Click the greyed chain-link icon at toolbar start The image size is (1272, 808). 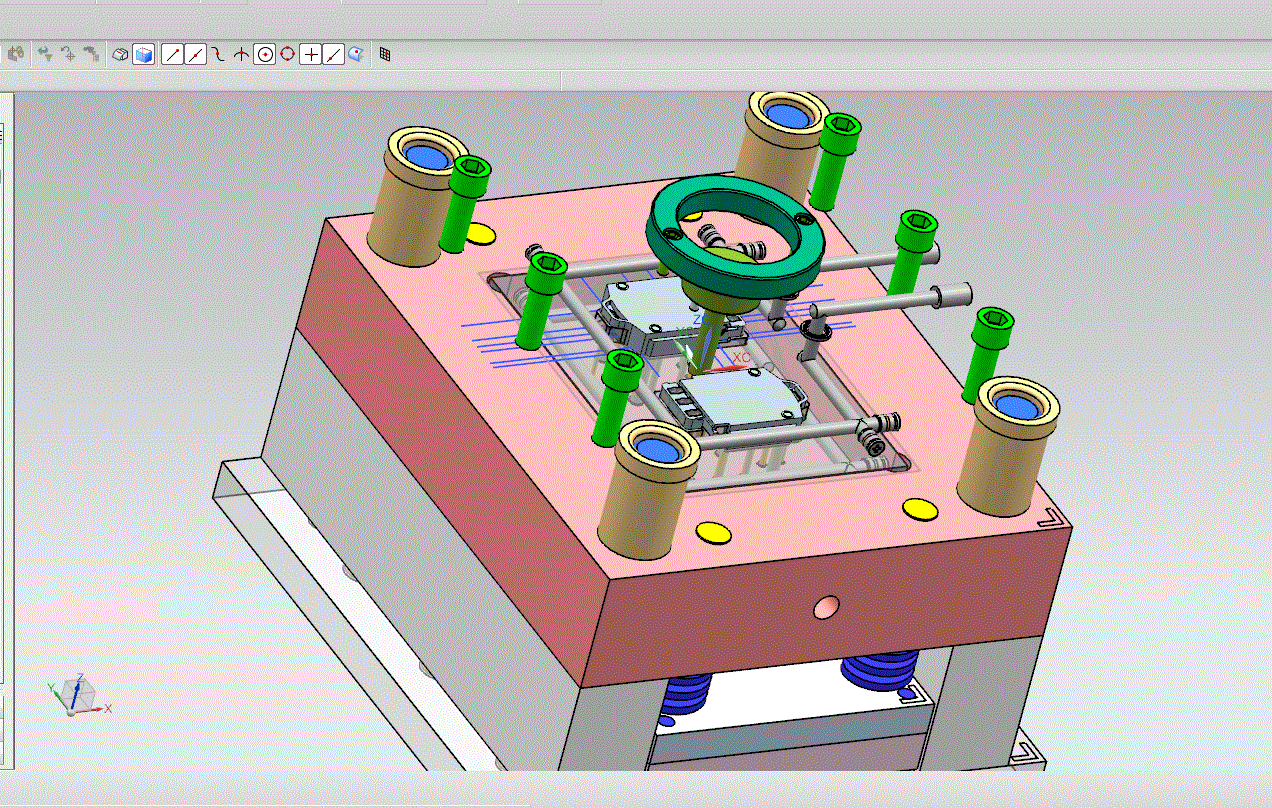pyautogui.click(x=15, y=54)
